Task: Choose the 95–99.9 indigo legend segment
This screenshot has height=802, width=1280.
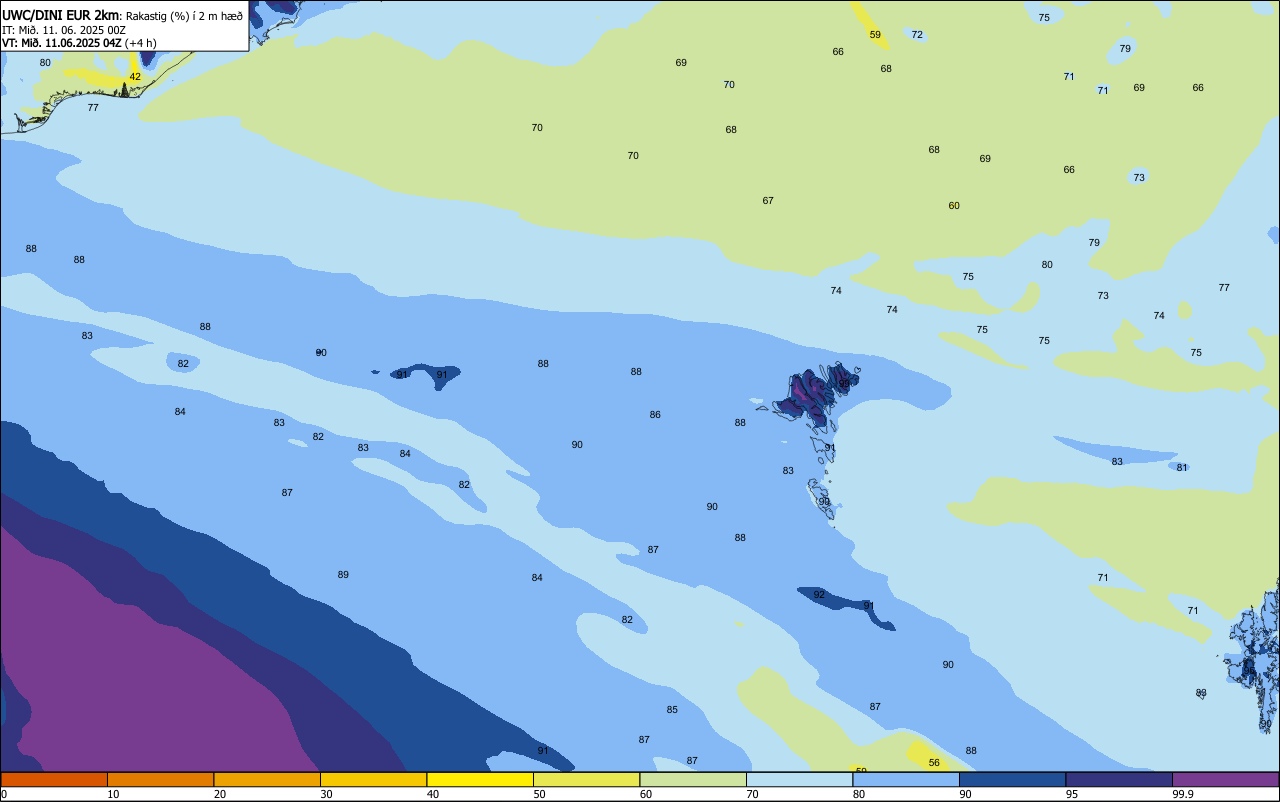Action: coord(1119,779)
